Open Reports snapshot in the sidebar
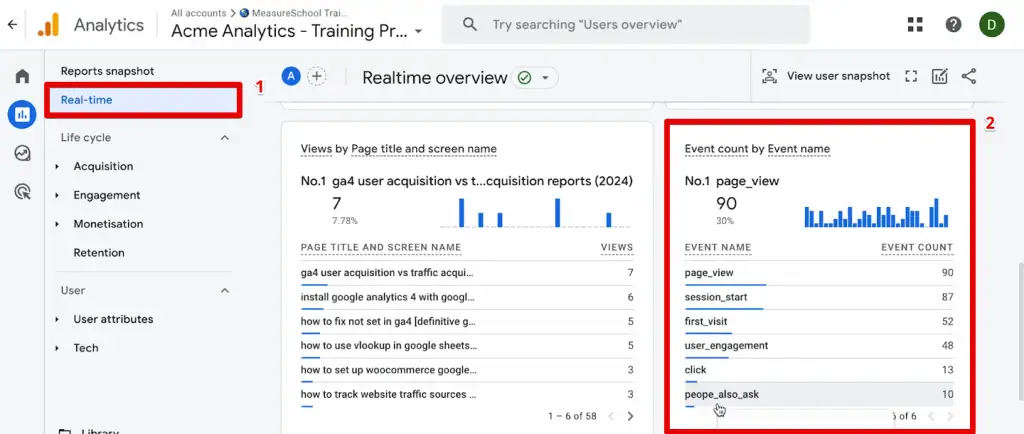Screen dimensions: 1024x434 click(x=107, y=70)
